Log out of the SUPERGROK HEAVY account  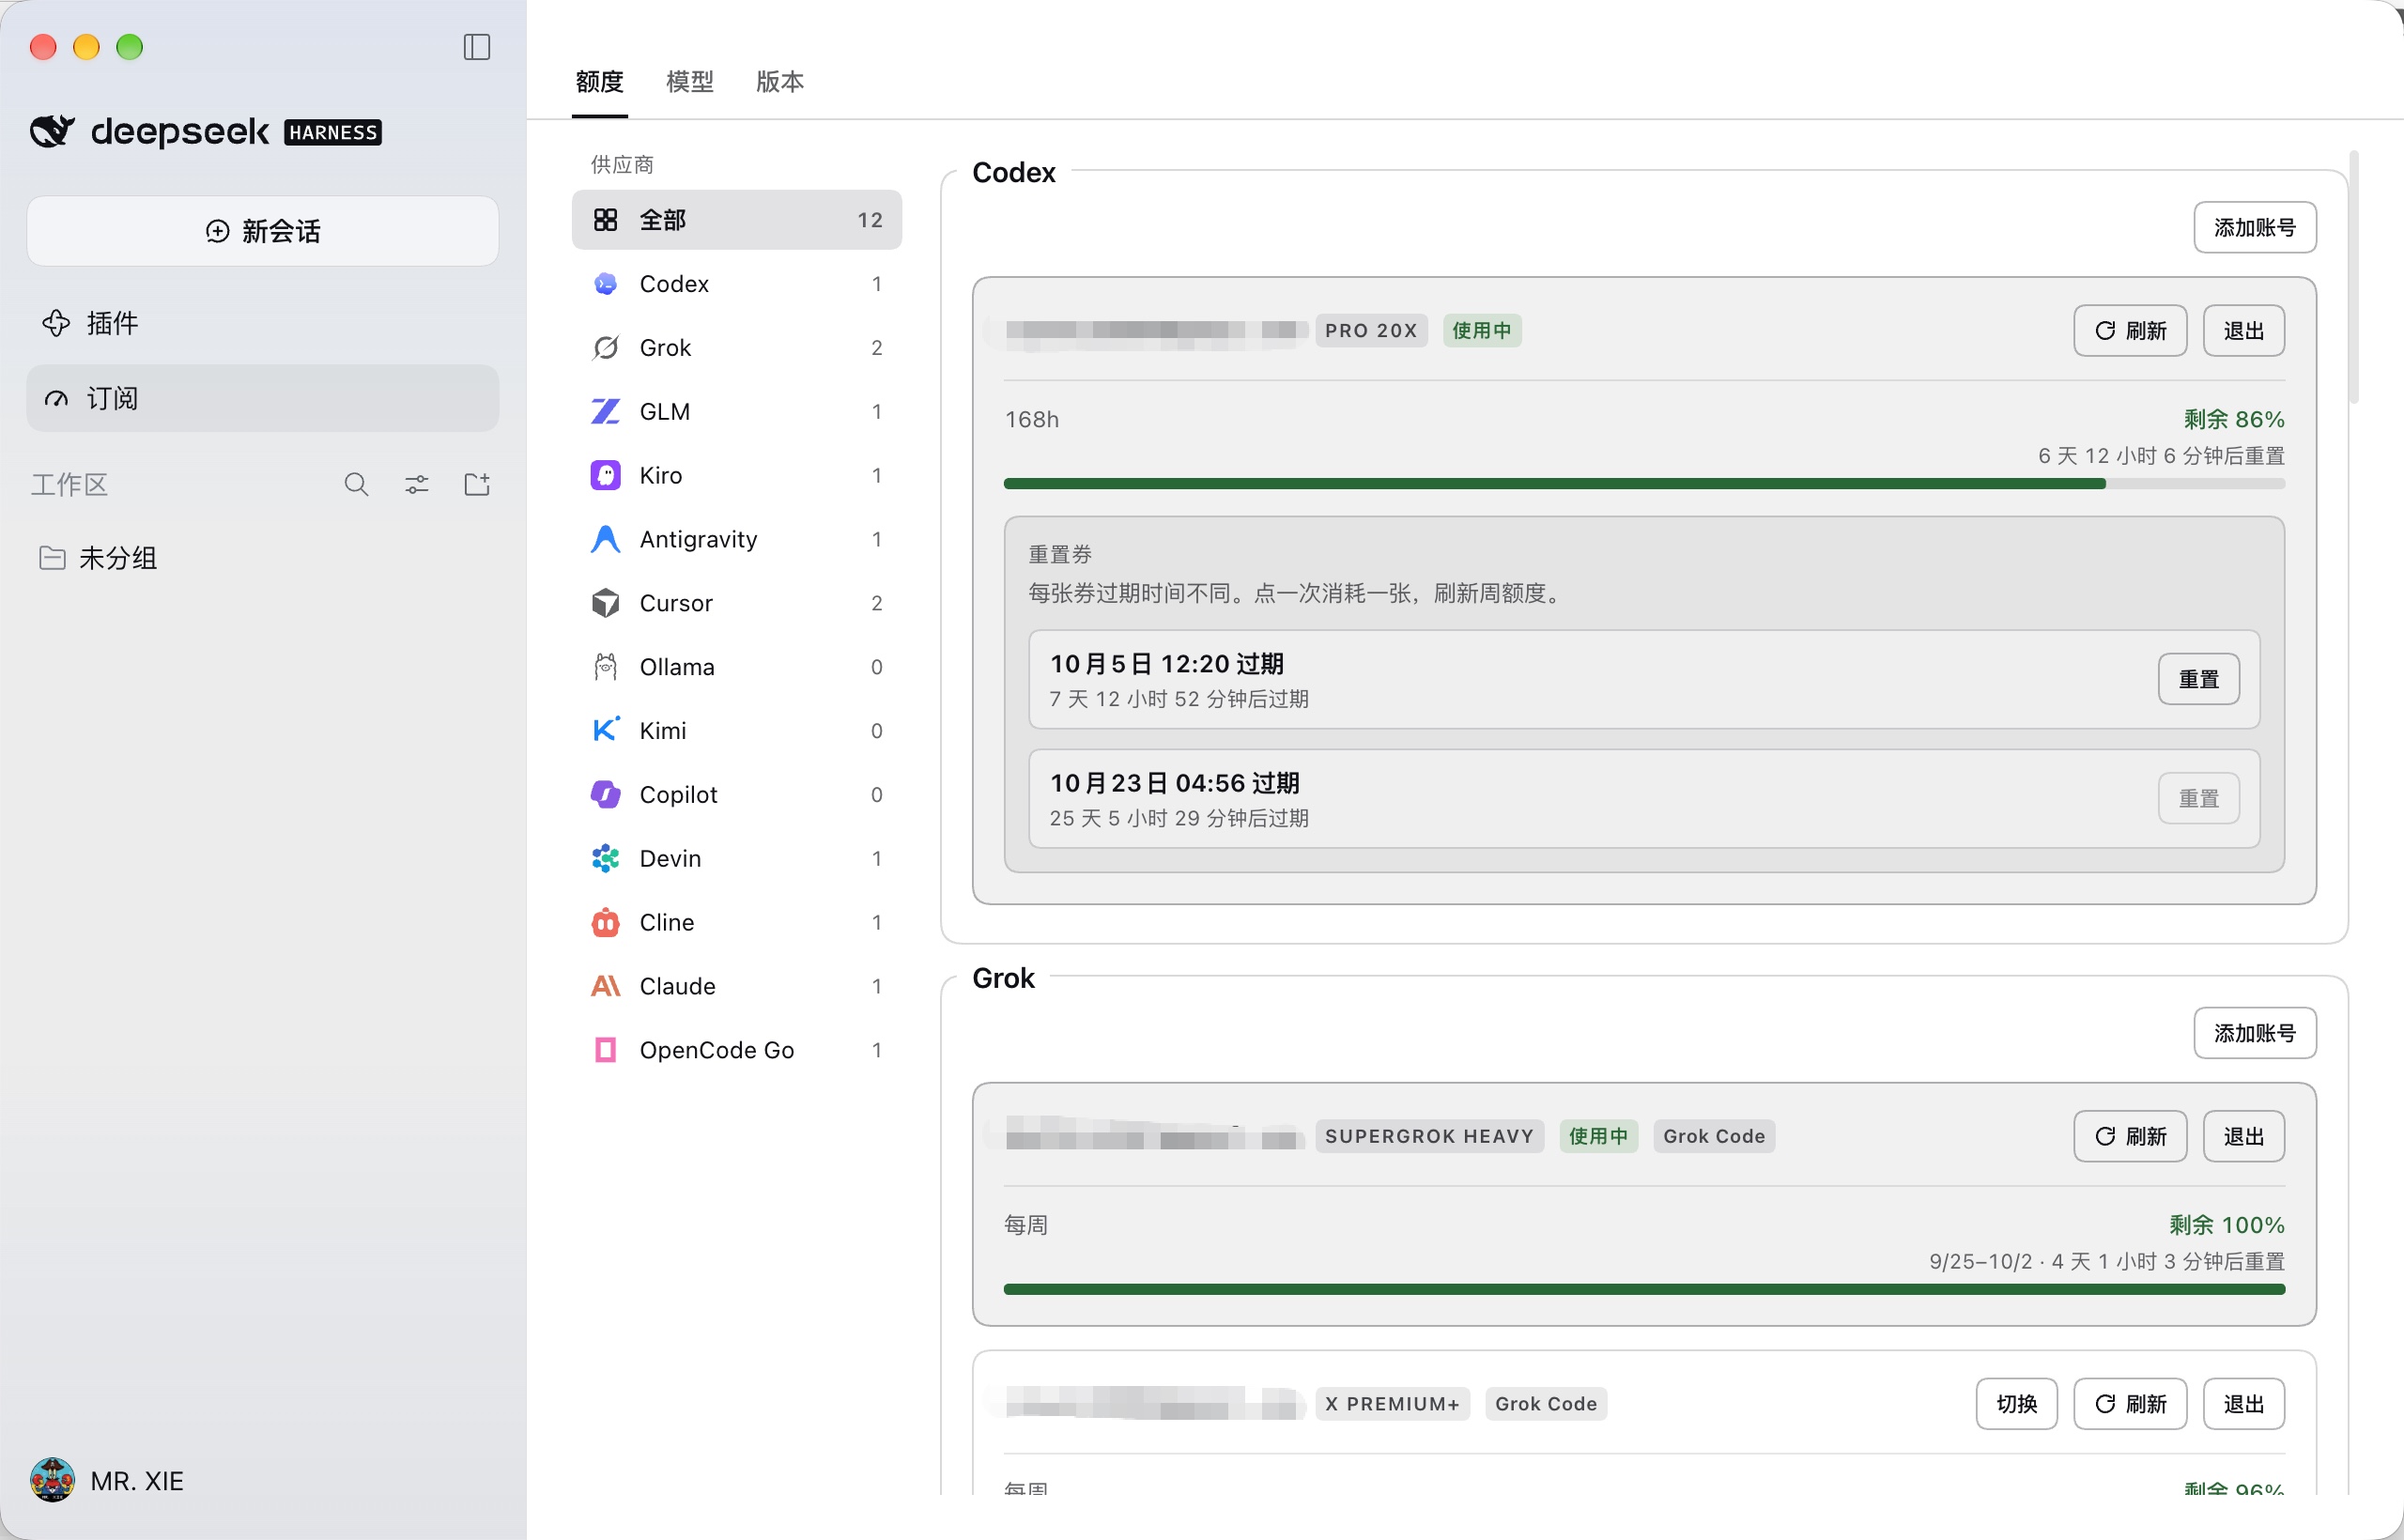coord(2244,1136)
